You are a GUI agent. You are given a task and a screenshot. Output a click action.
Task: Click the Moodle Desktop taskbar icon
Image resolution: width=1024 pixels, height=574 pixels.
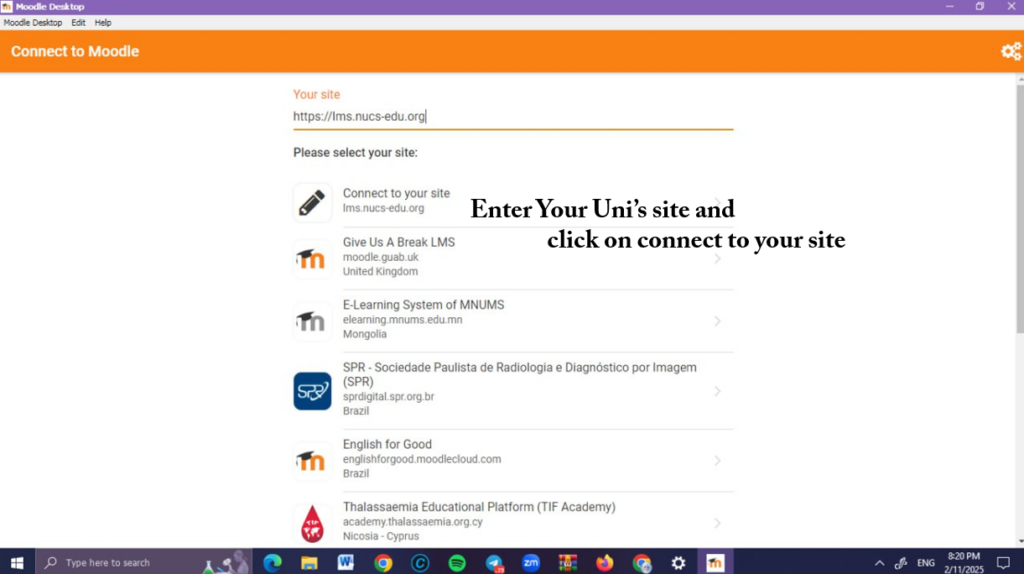pyautogui.click(x=715, y=562)
